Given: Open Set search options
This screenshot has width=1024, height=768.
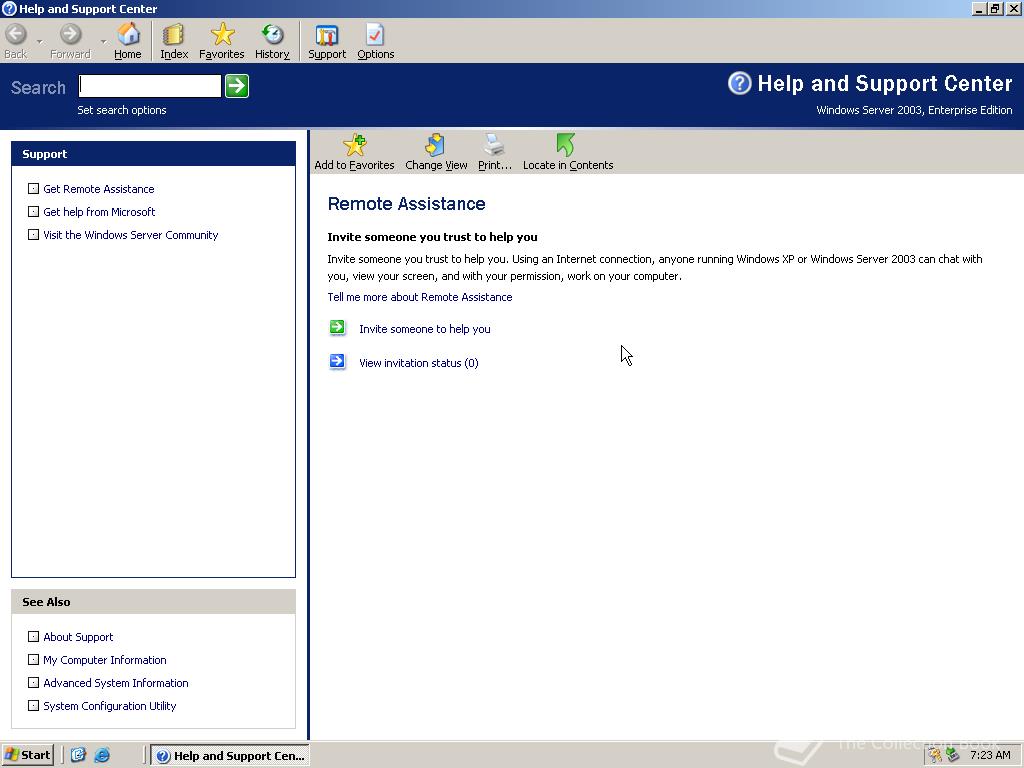Looking at the screenshot, I should (x=121, y=110).
